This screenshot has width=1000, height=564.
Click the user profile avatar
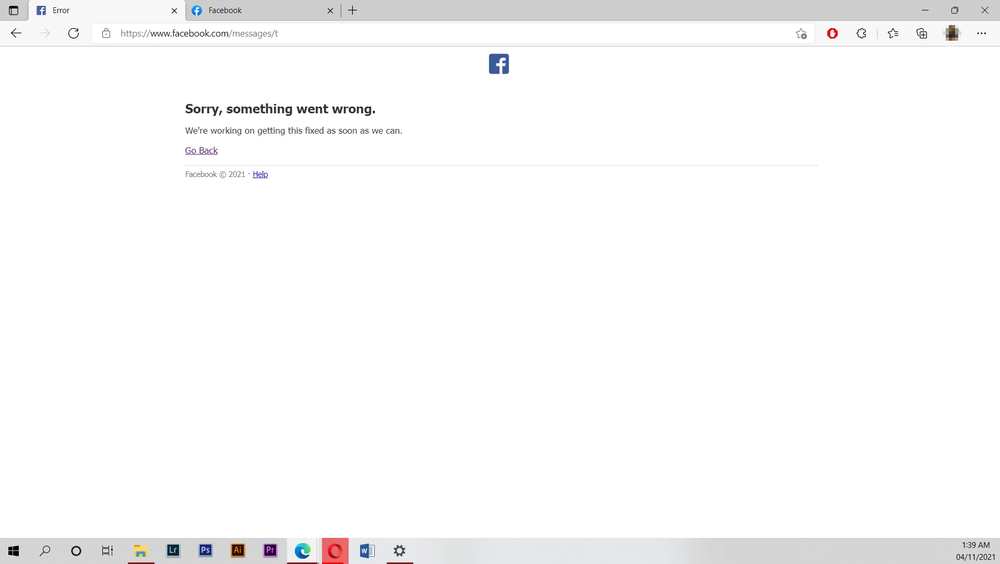(952, 33)
